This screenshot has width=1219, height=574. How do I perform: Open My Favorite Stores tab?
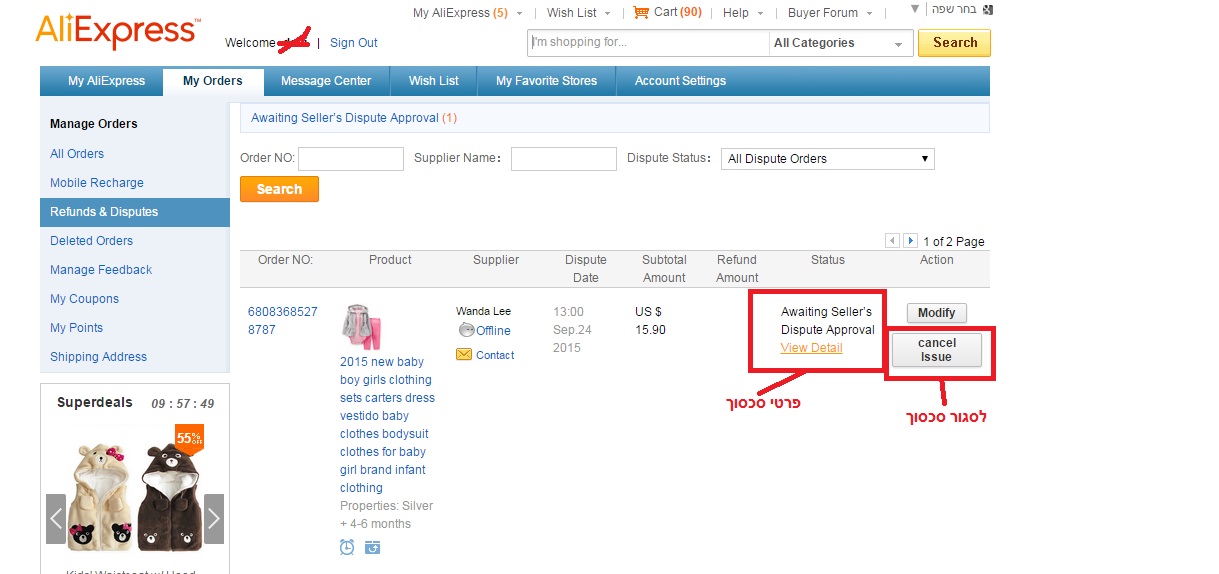coord(546,81)
